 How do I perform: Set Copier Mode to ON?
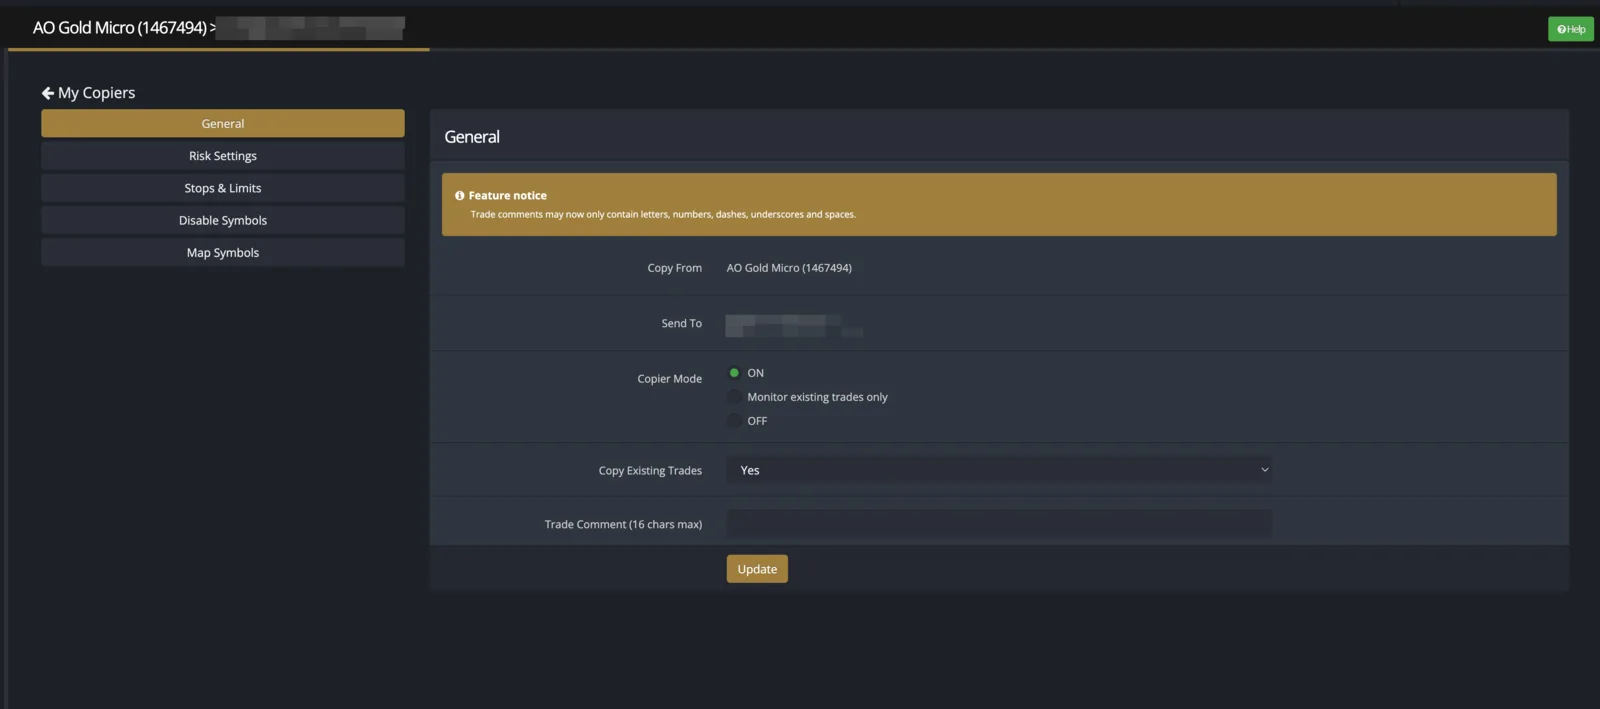click(x=734, y=373)
